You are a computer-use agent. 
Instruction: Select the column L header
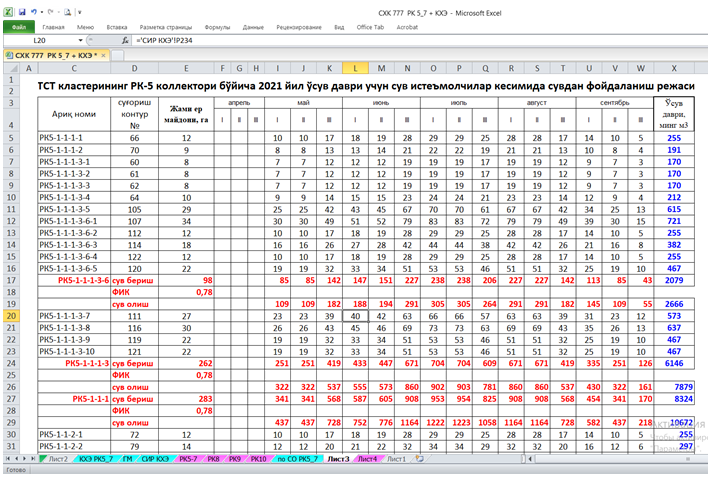click(355, 68)
